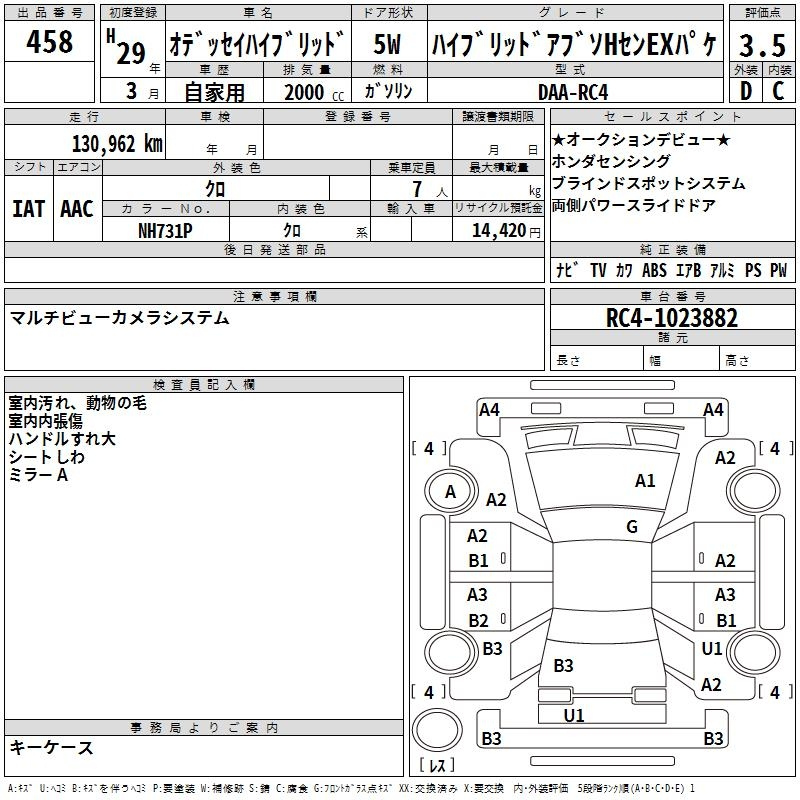Select color number NH731P
The width and height of the screenshot is (800, 800).
click(165, 231)
